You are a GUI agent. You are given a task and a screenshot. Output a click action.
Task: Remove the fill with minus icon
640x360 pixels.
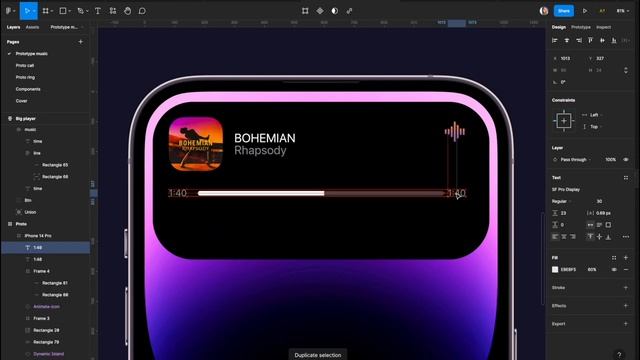tap(626, 269)
